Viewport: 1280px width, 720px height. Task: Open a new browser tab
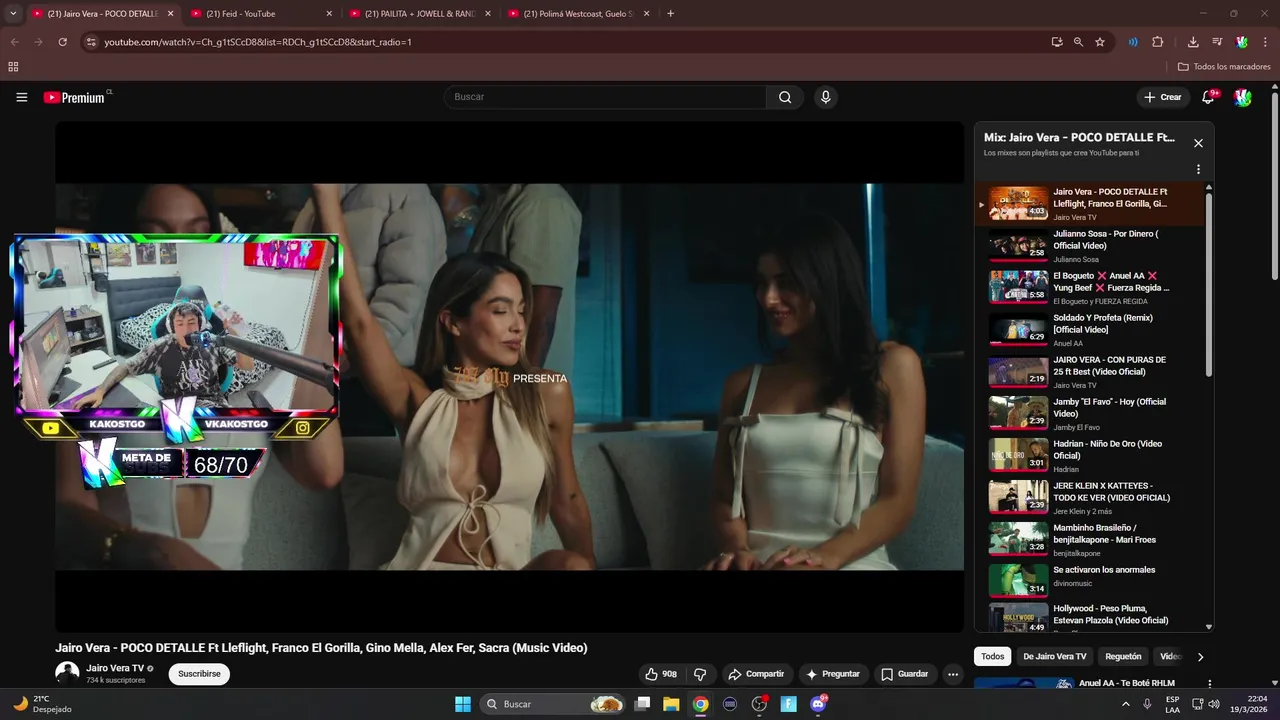pos(670,14)
